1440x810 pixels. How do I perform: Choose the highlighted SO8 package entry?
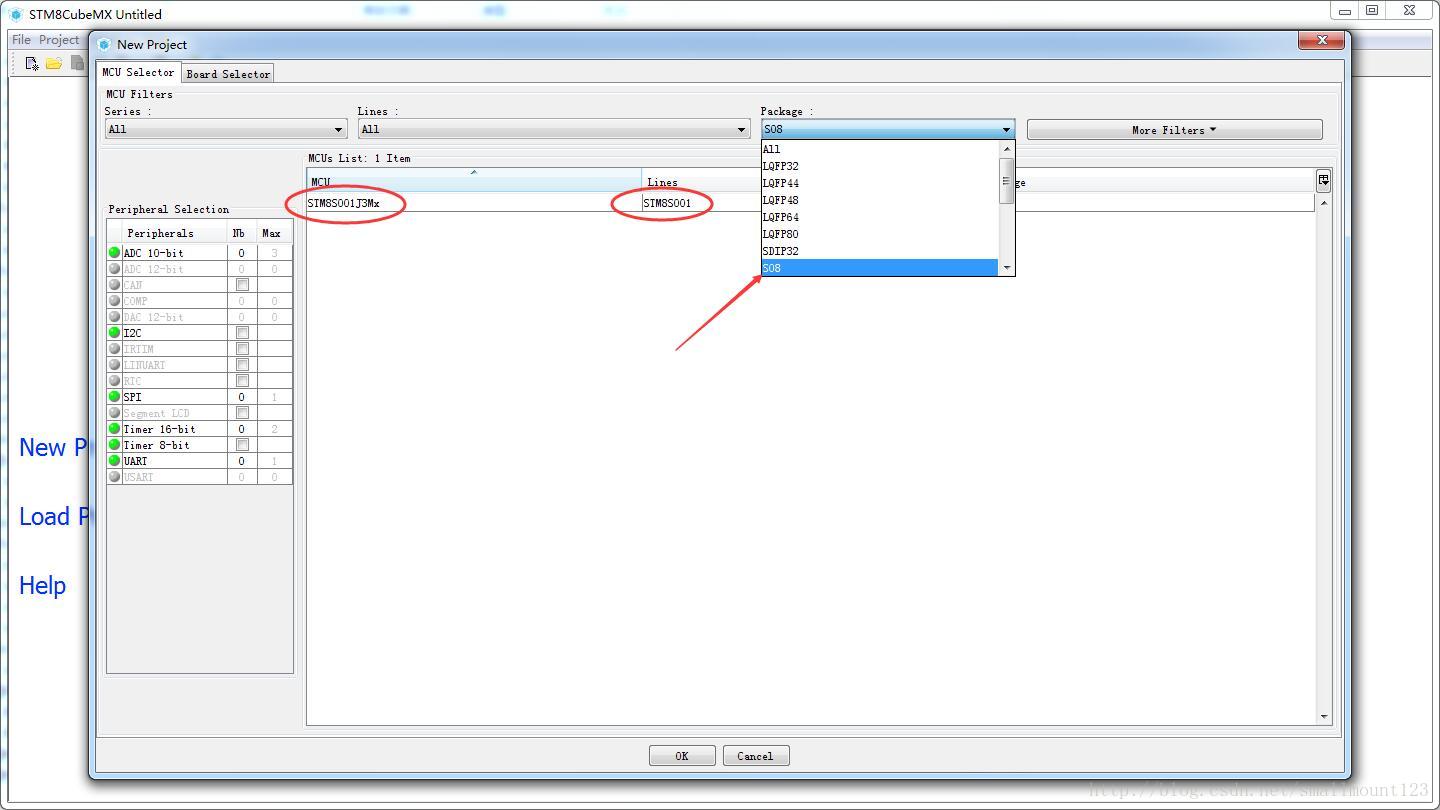coord(880,268)
